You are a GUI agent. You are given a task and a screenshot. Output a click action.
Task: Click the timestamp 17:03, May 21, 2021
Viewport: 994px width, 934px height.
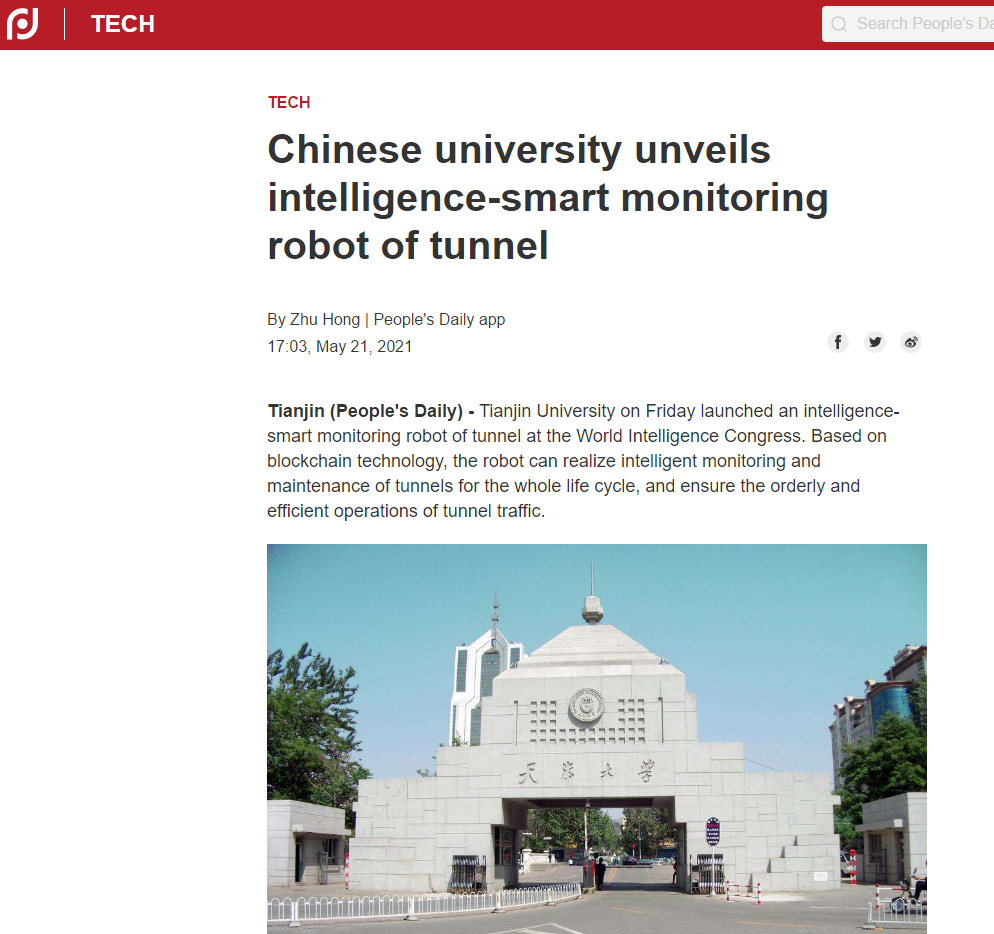(x=340, y=347)
